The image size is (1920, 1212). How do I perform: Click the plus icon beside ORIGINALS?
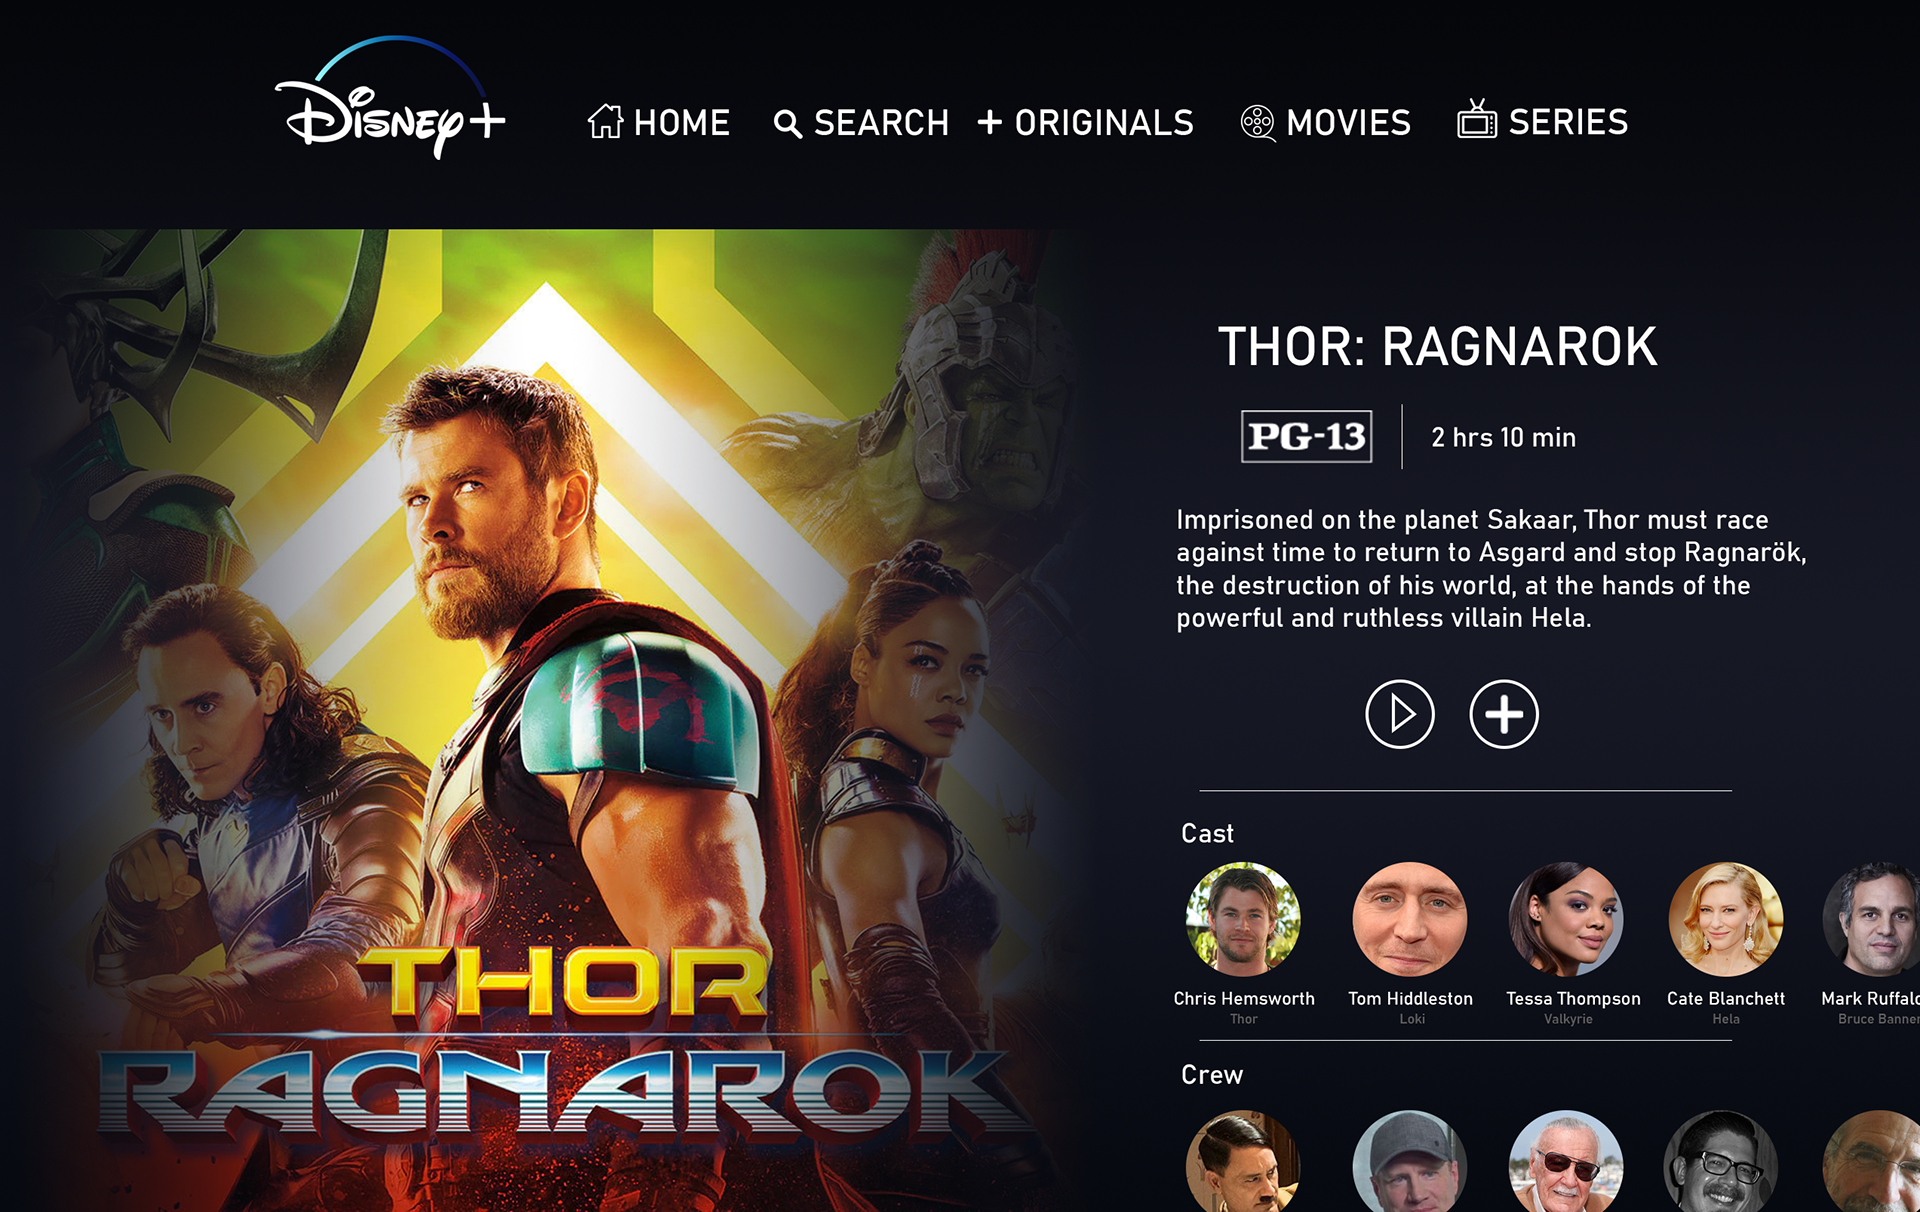click(990, 122)
